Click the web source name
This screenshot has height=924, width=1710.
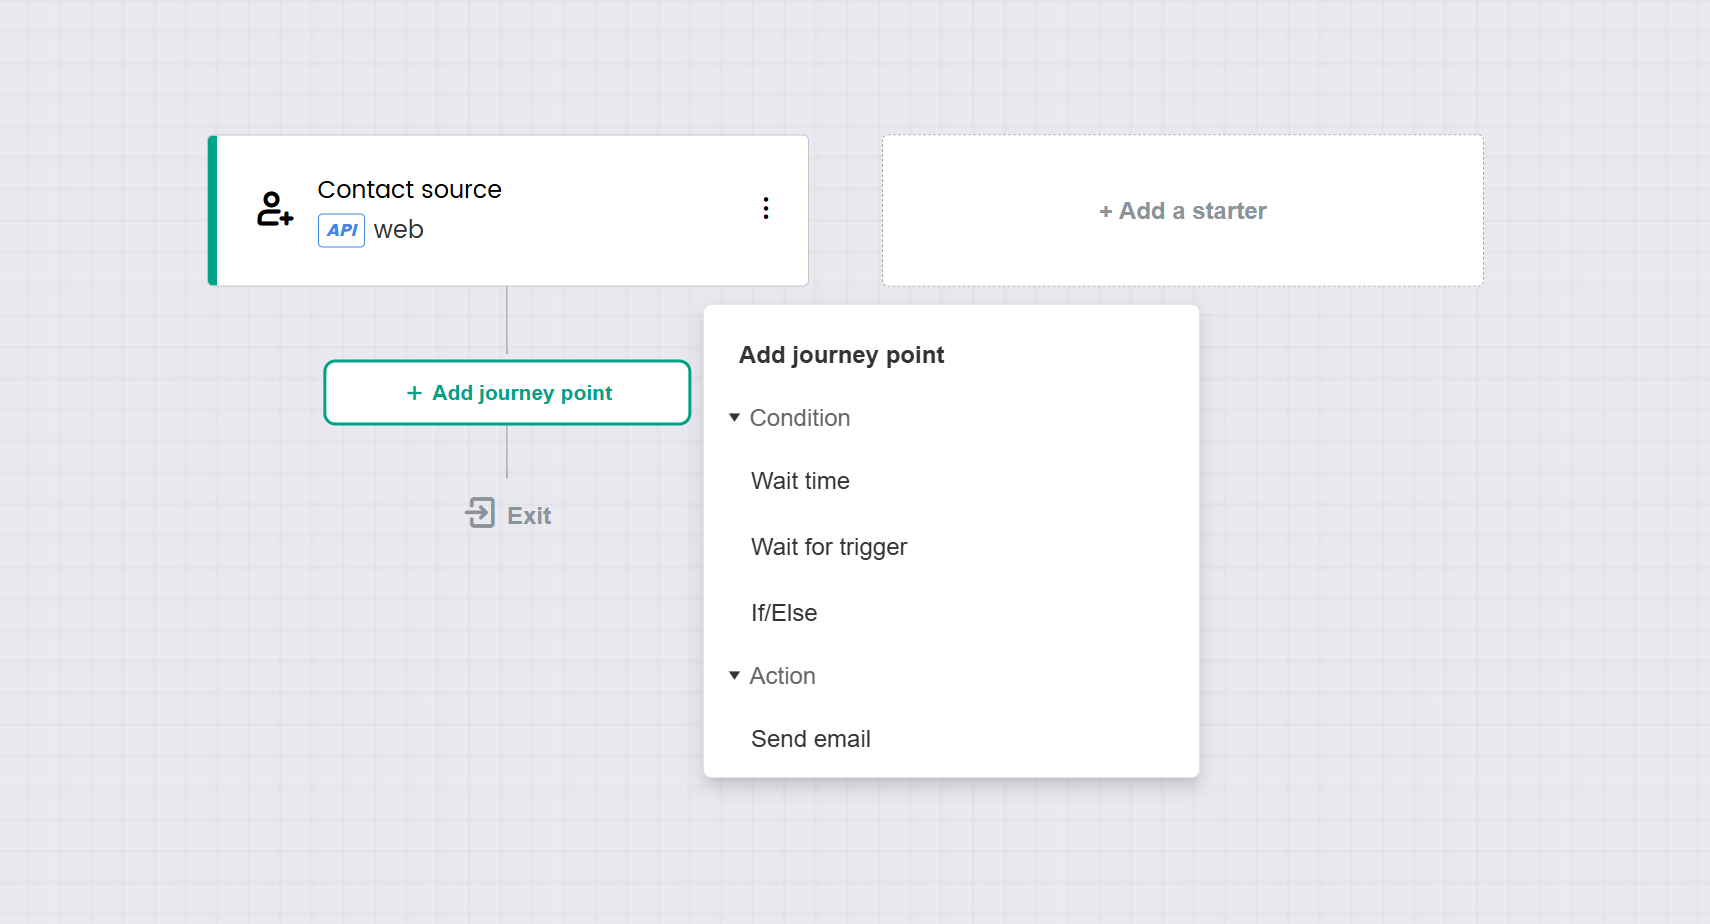coord(398,230)
